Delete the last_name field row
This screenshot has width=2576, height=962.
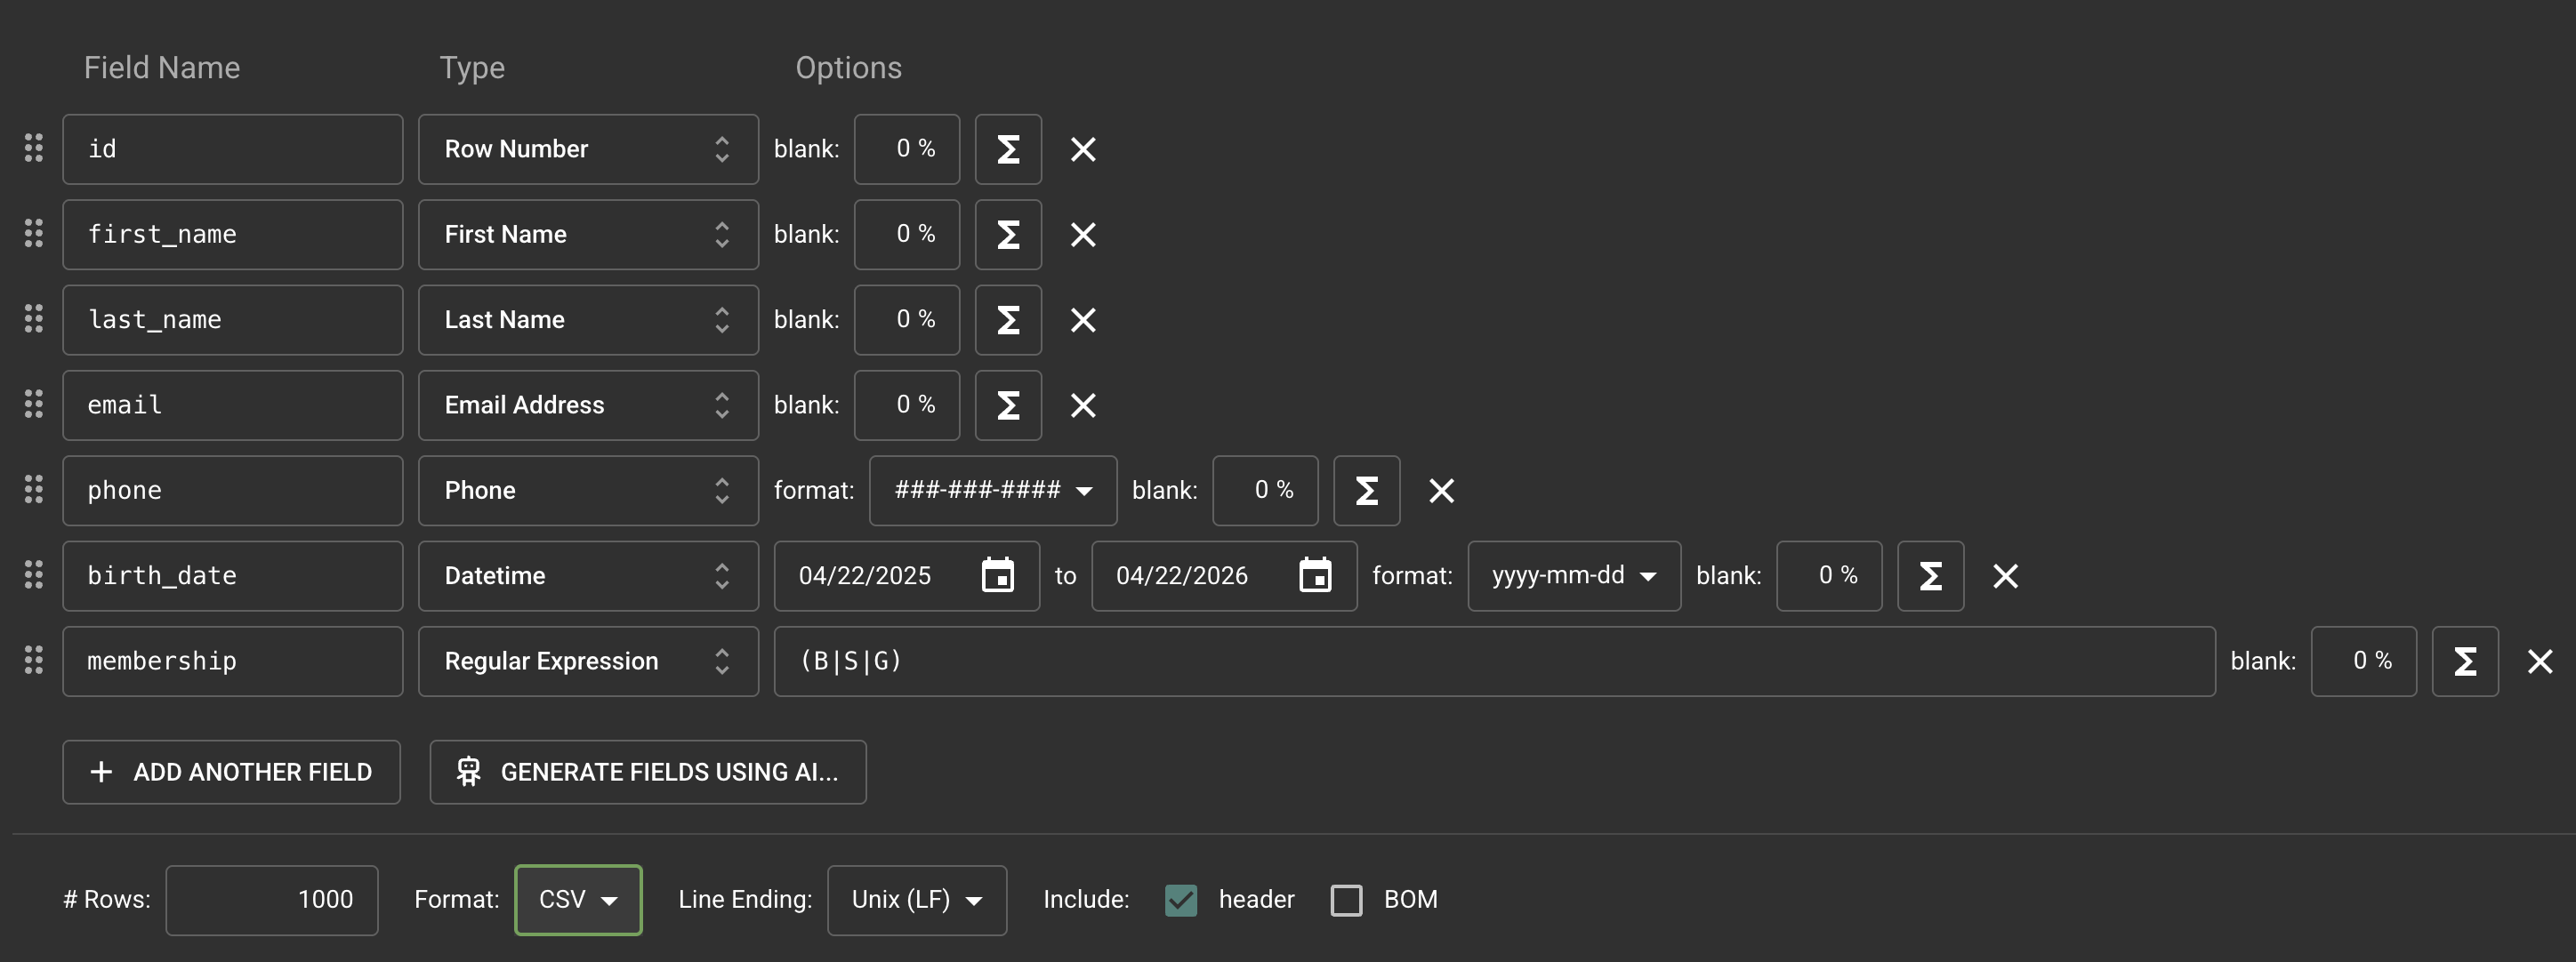(x=1083, y=320)
